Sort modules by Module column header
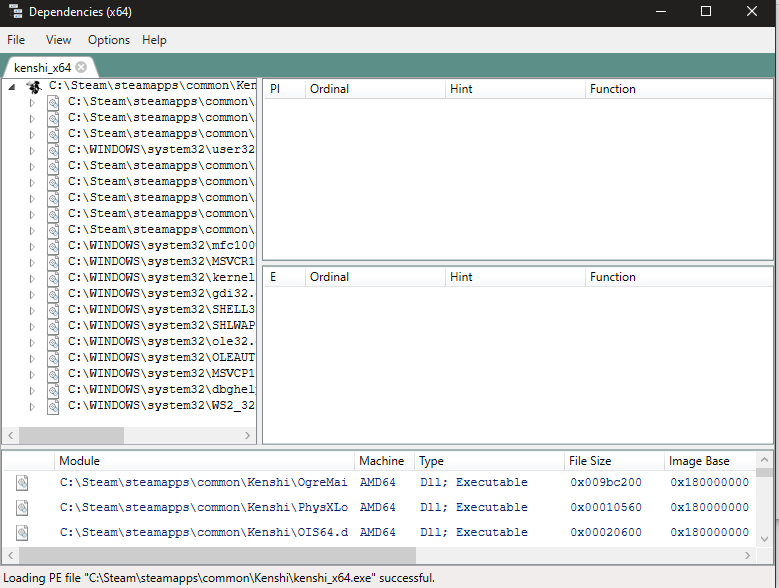Viewport: 779px width, 588px height. (204, 461)
